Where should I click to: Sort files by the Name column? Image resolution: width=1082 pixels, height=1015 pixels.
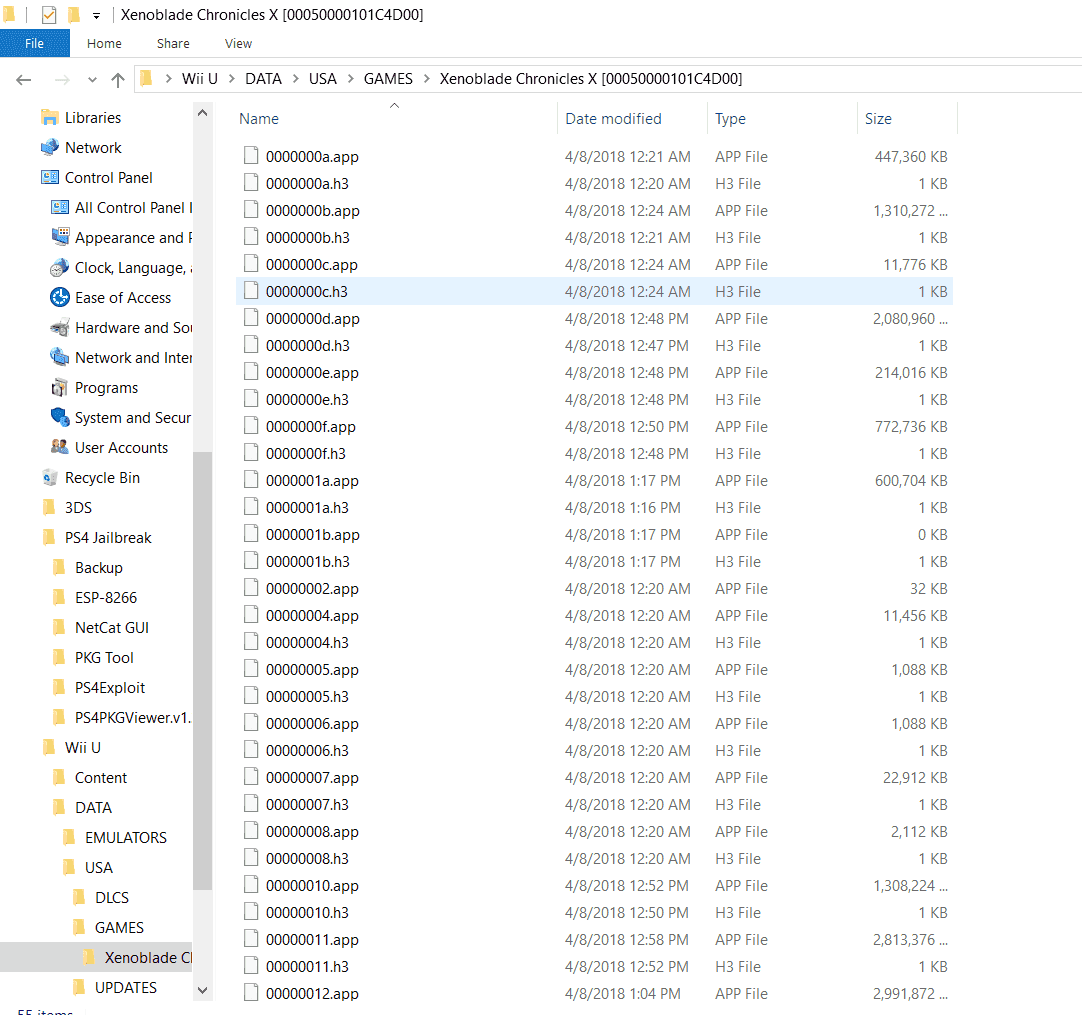pos(259,119)
